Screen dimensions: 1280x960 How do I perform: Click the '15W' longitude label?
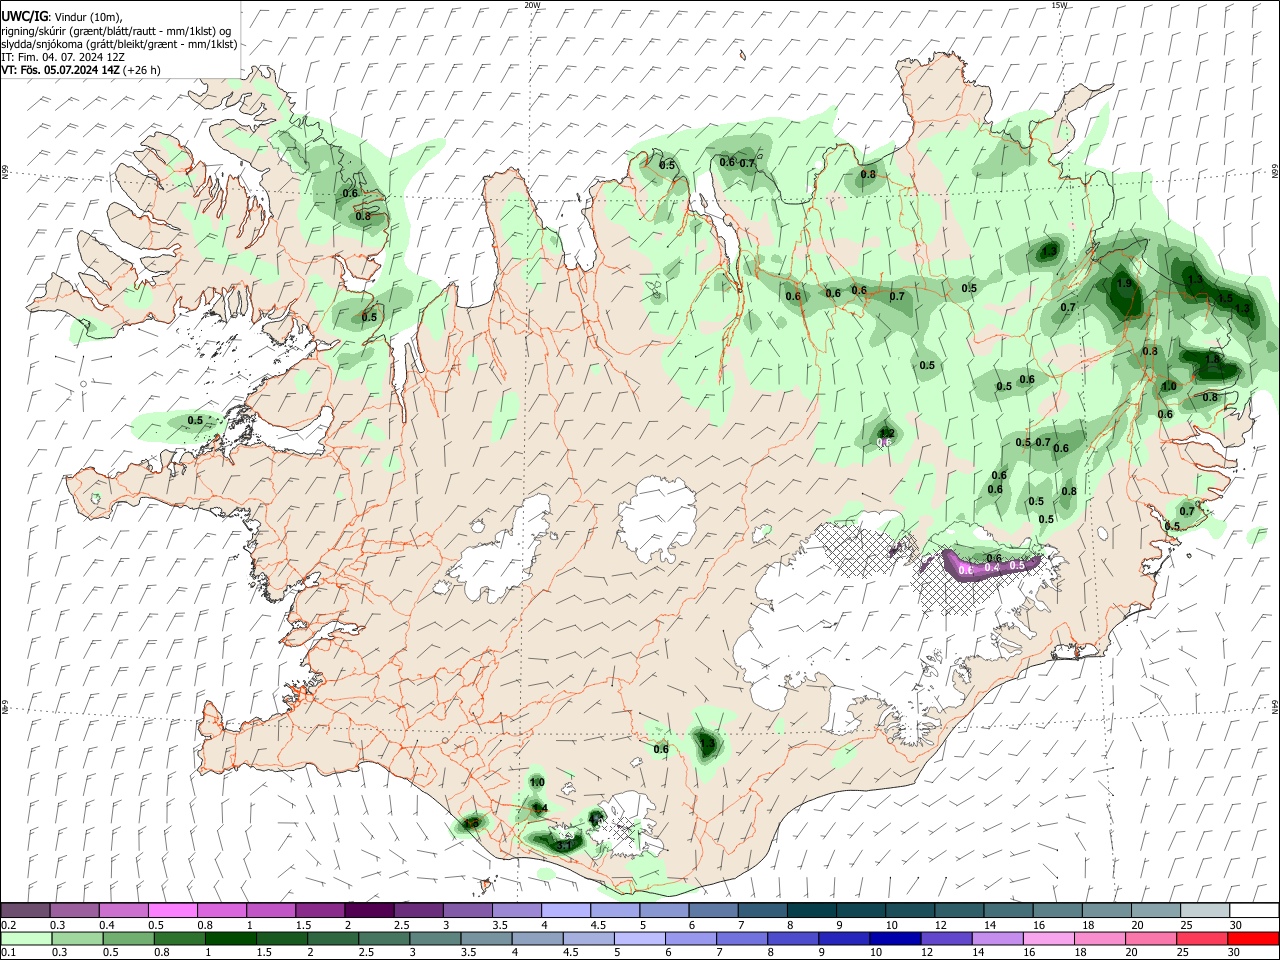tap(1059, 5)
